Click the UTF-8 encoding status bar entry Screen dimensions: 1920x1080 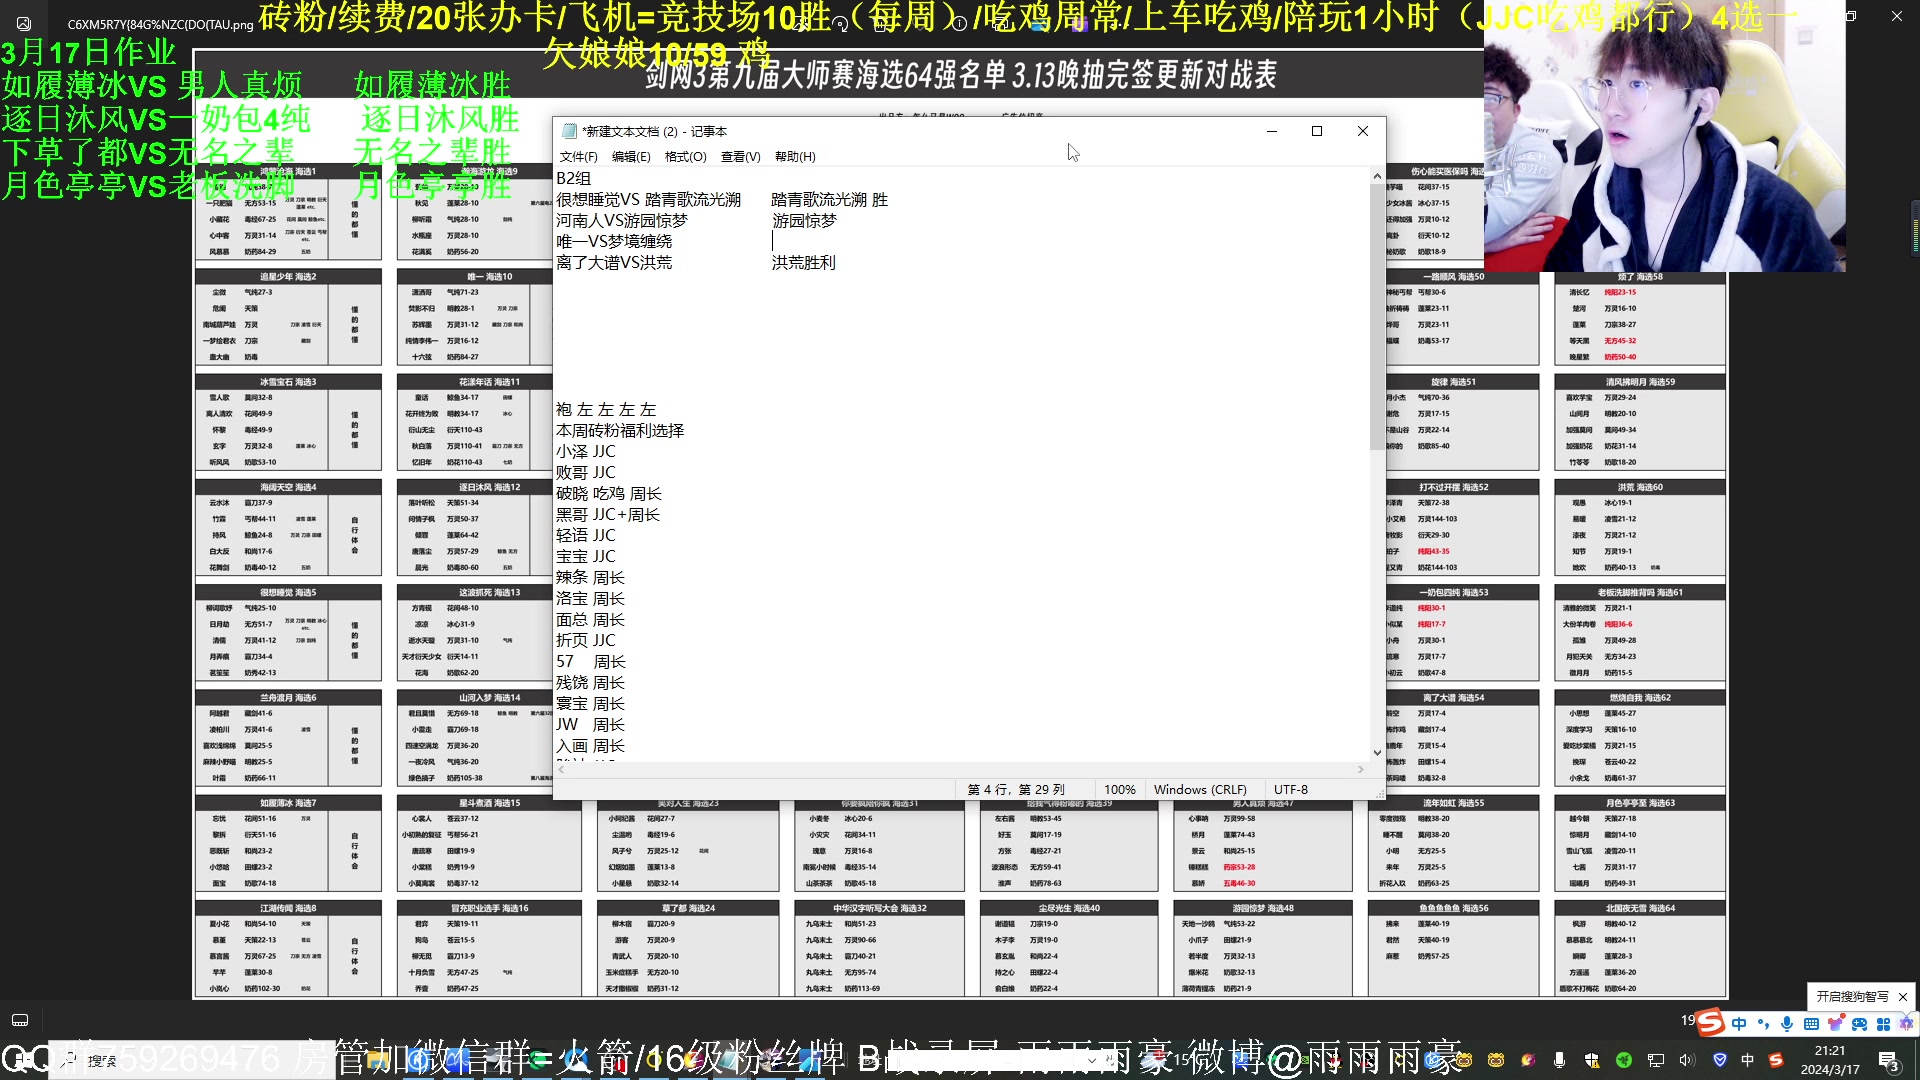point(1291,790)
